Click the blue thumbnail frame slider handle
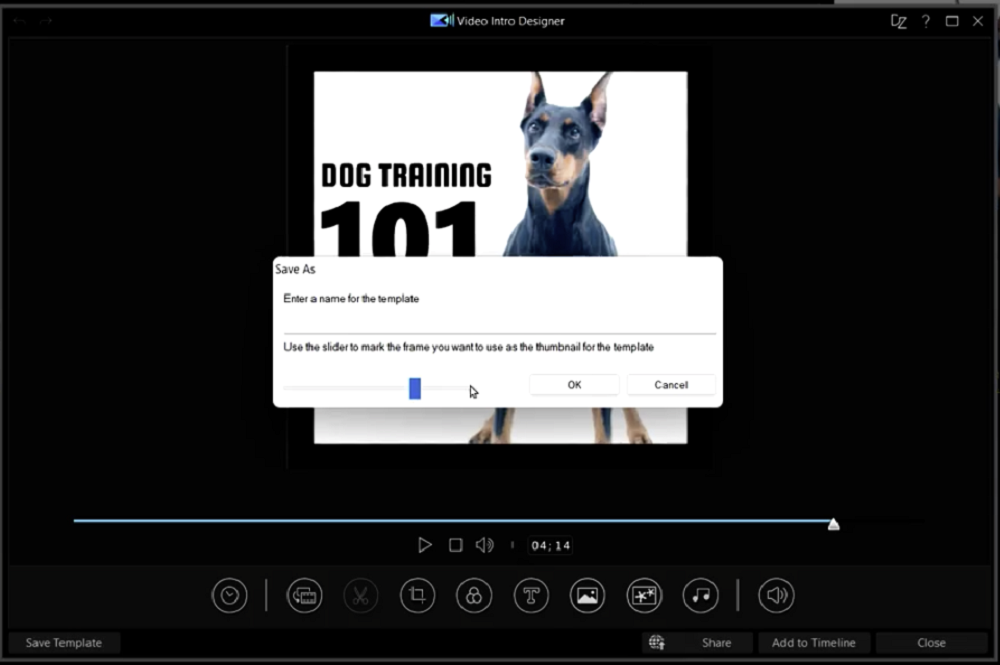 [x=415, y=388]
